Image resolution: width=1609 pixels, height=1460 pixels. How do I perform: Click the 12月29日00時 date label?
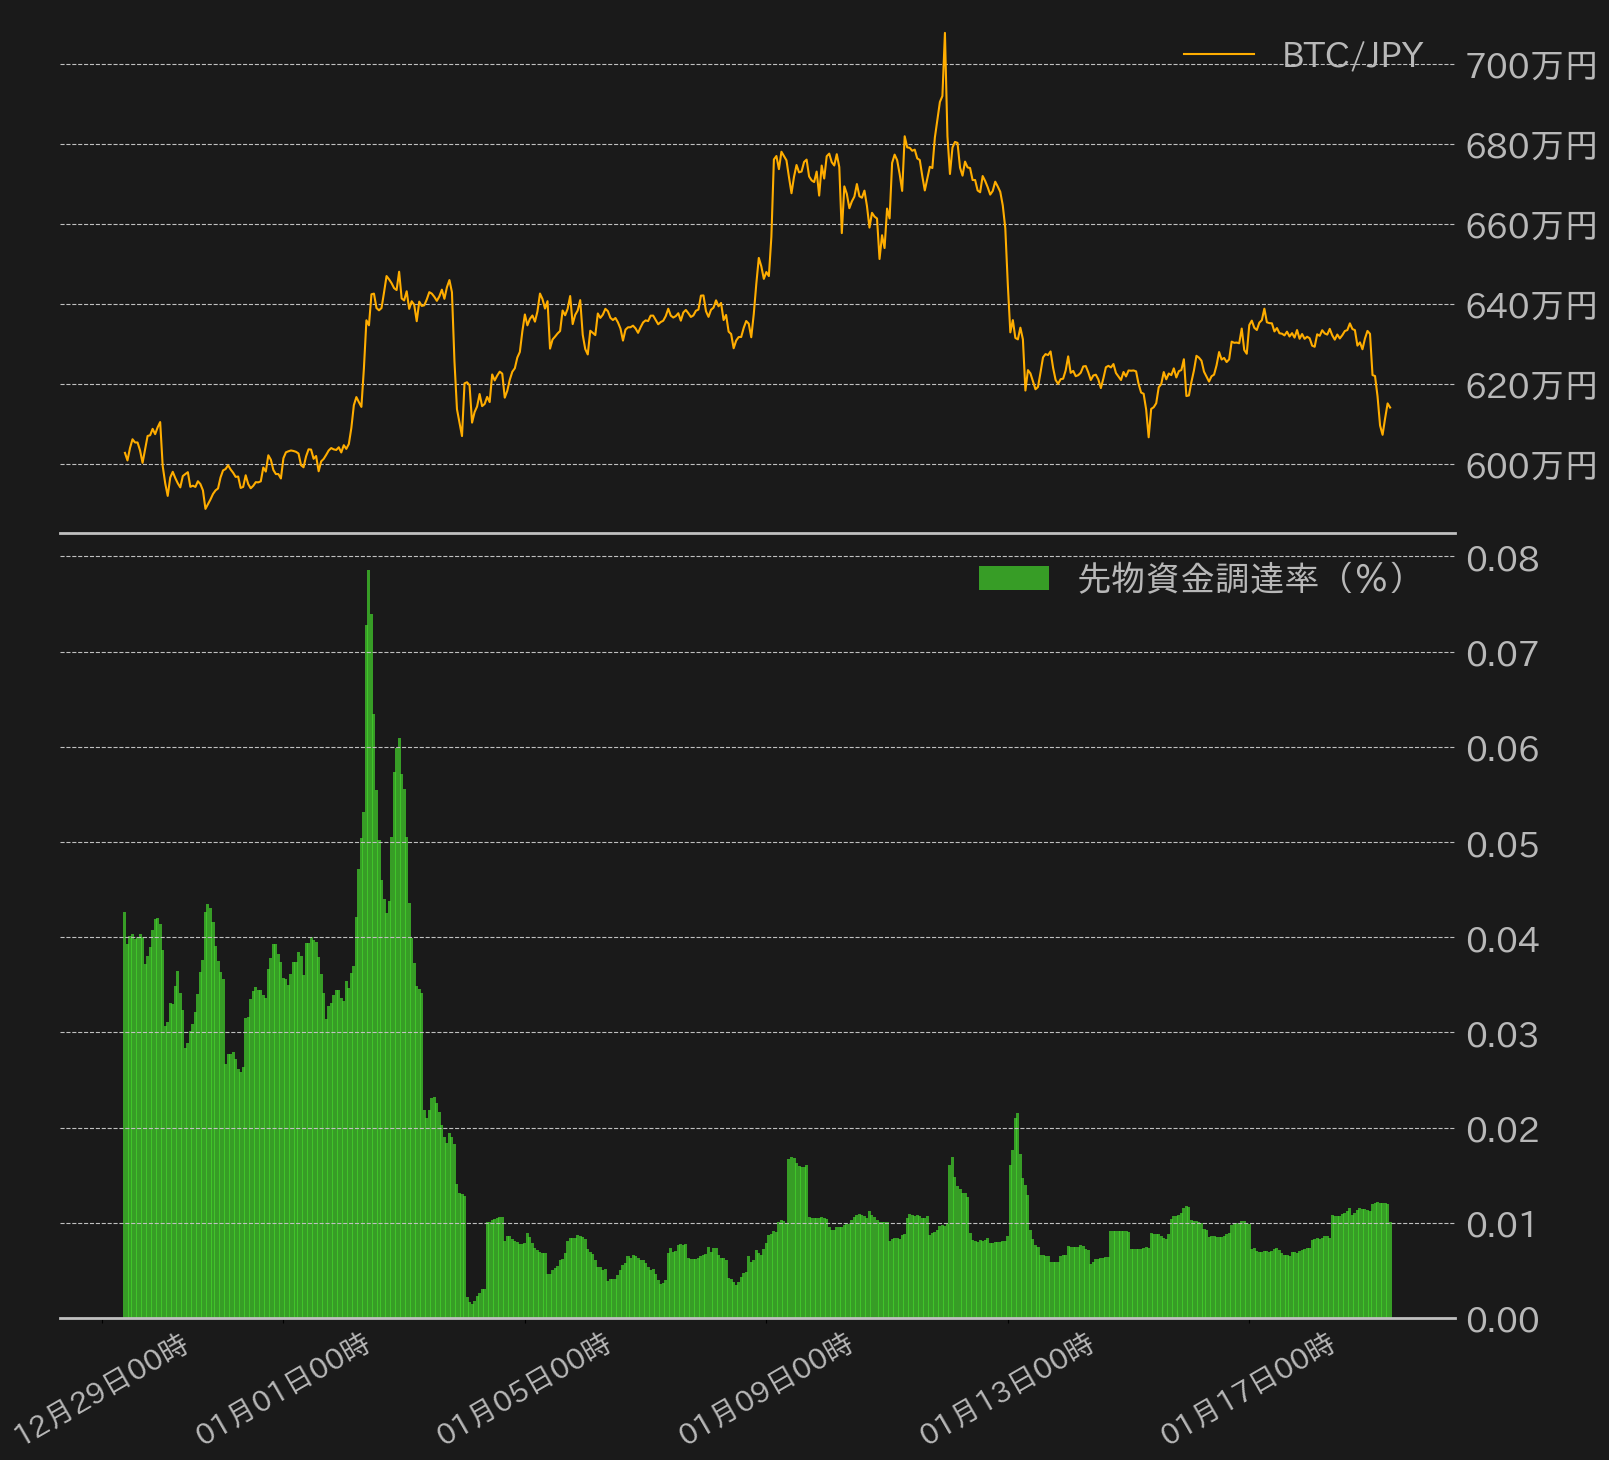102,1389
